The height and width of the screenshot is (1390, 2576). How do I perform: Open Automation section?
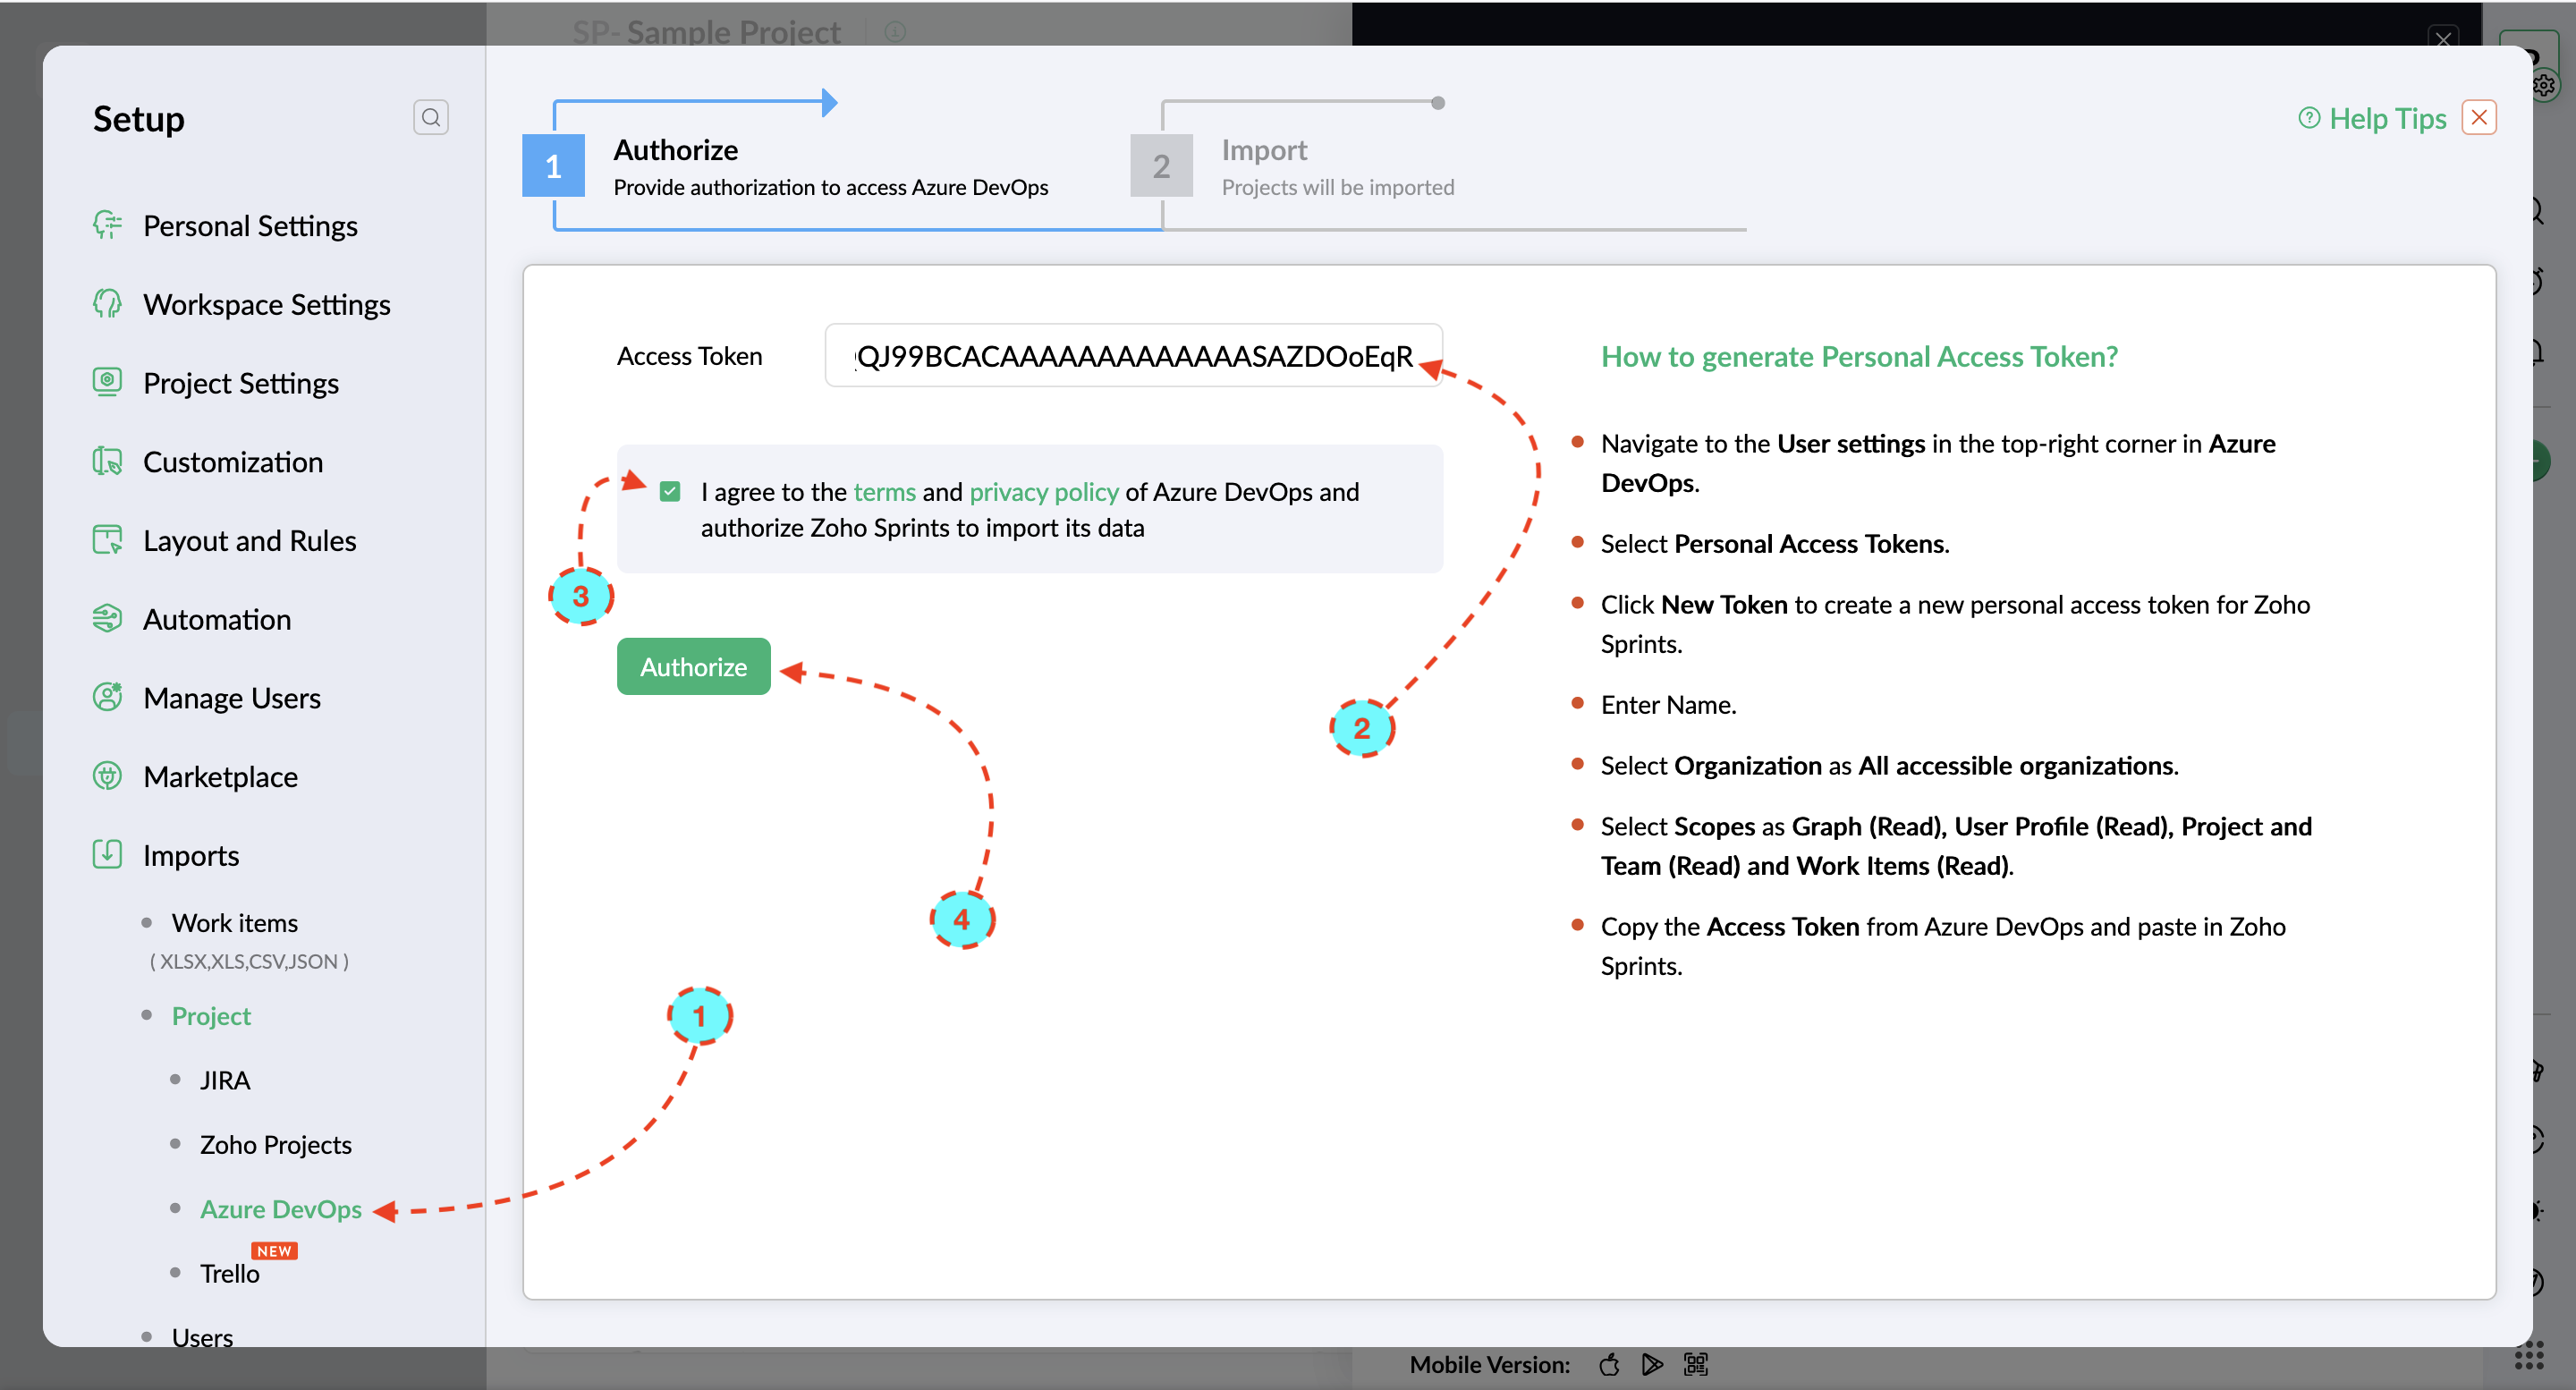pyautogui.click(x=217, y=619)
